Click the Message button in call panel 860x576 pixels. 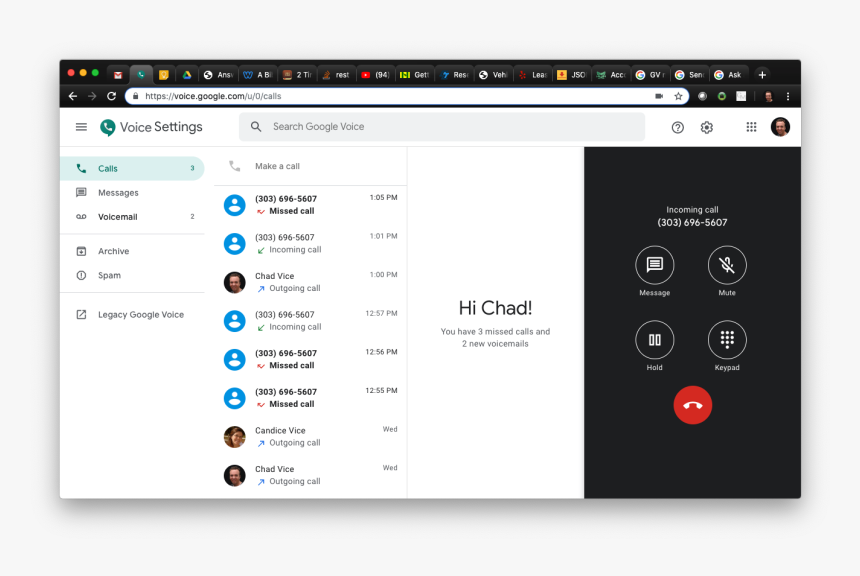tap(654, 265)
